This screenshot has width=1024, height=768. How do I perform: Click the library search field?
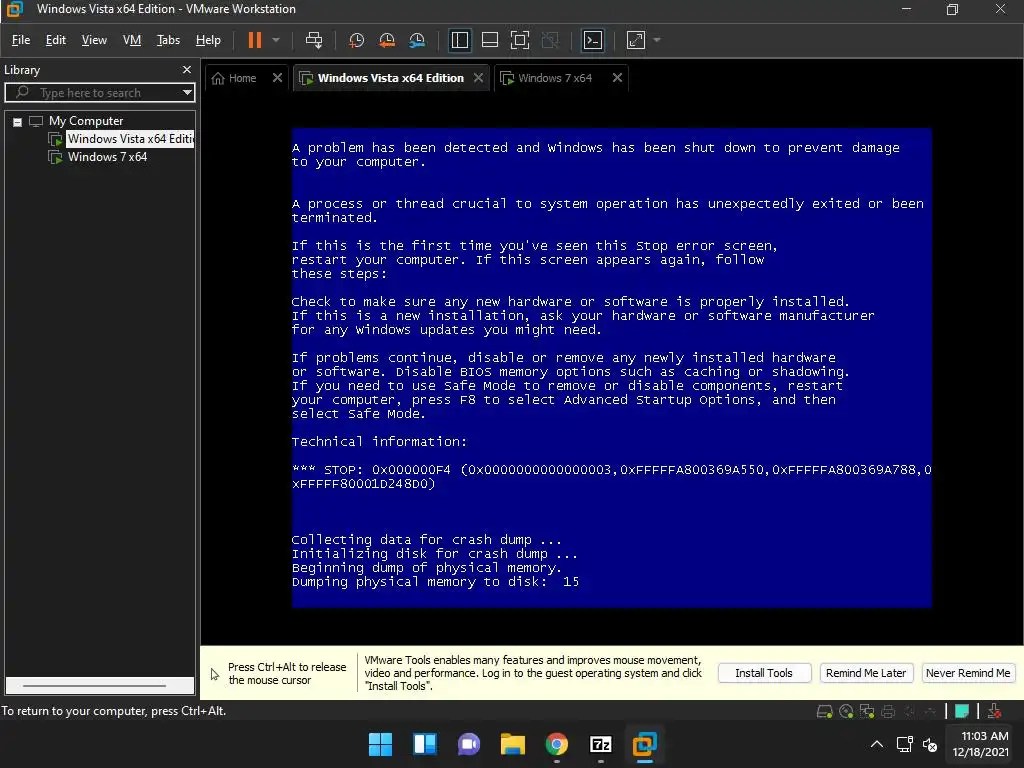98,93
